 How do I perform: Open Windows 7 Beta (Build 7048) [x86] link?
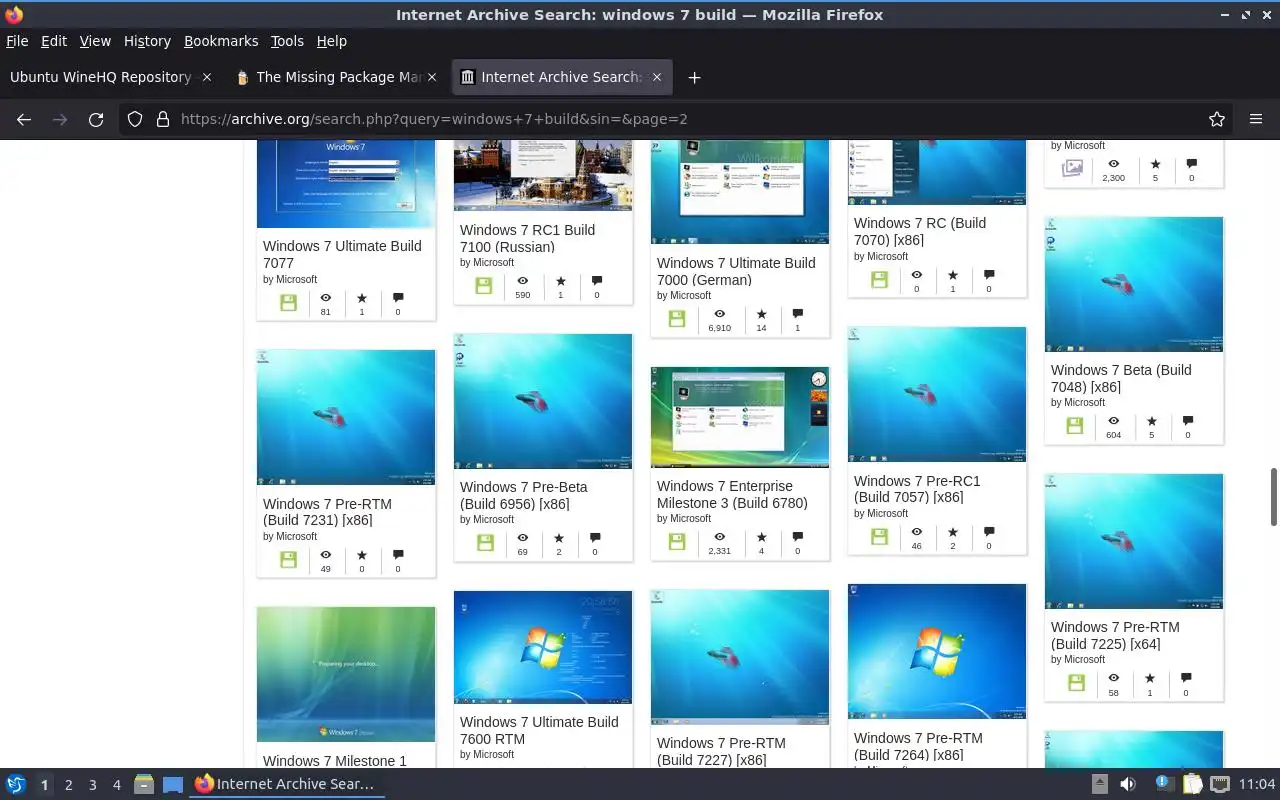click(x=1121, y=378)
